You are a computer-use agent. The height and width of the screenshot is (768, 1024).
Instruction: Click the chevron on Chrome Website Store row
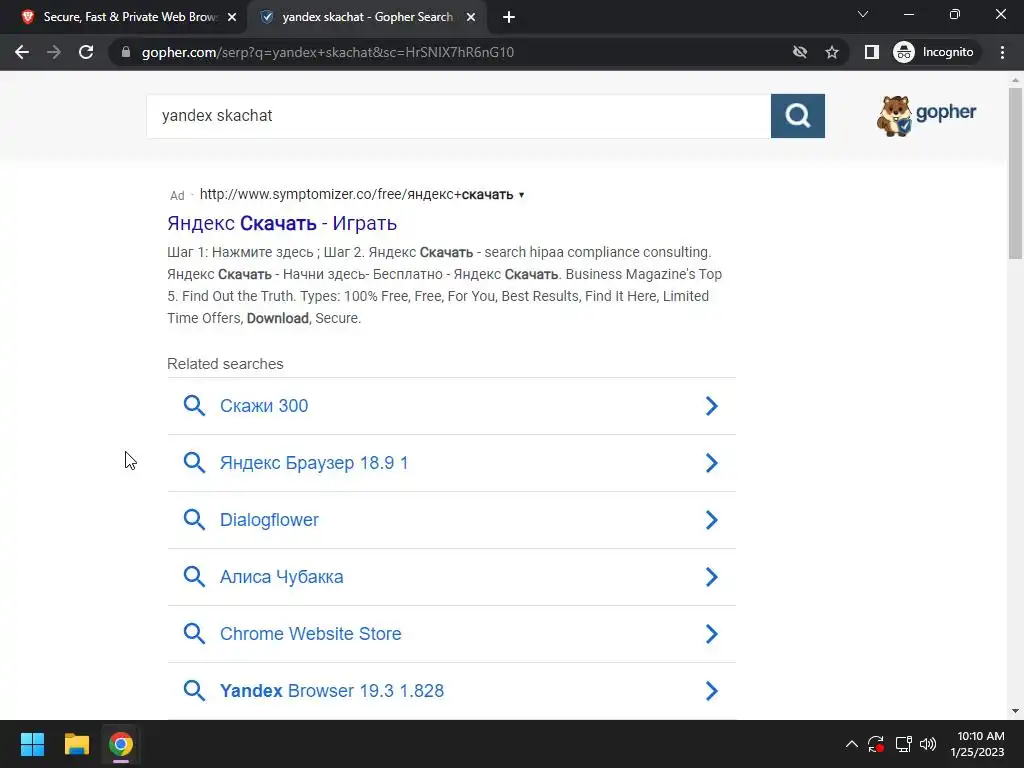coord(712,633)
